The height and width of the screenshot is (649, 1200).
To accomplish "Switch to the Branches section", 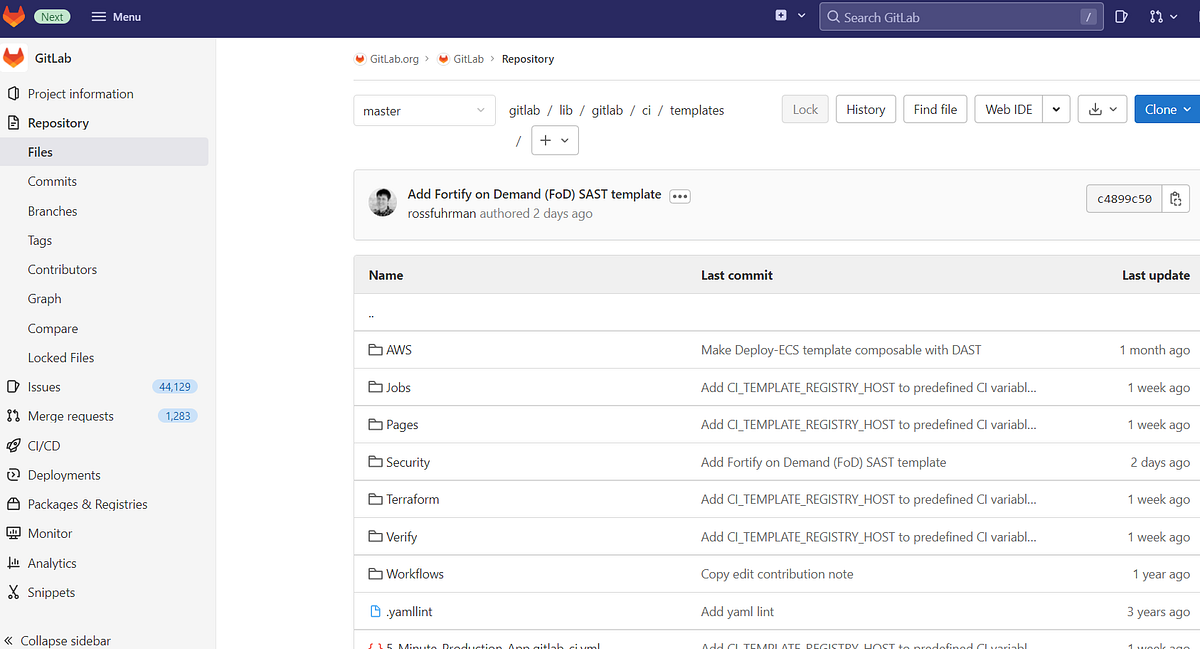I will [x=50, y=211].
